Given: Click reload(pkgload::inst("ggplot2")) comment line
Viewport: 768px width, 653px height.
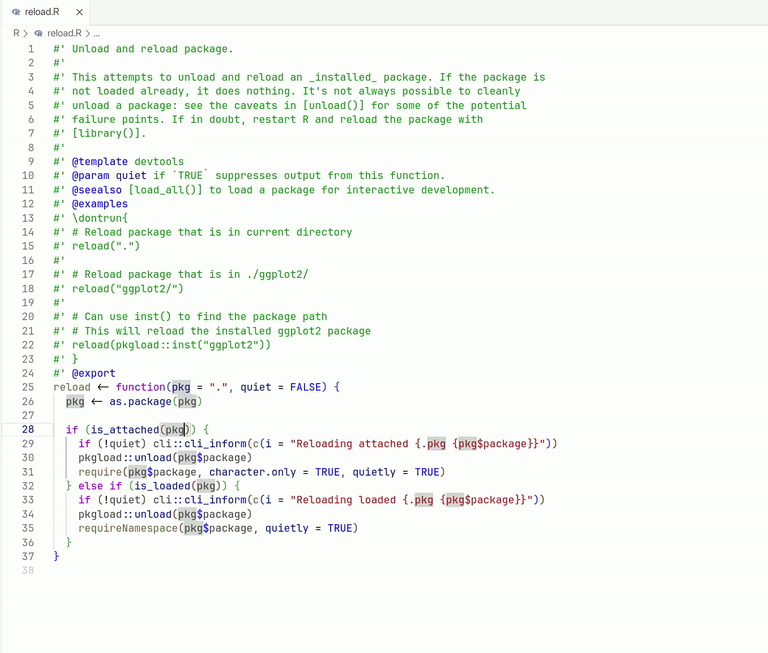Looking at the screenshot, I should [x=171, y=345].
